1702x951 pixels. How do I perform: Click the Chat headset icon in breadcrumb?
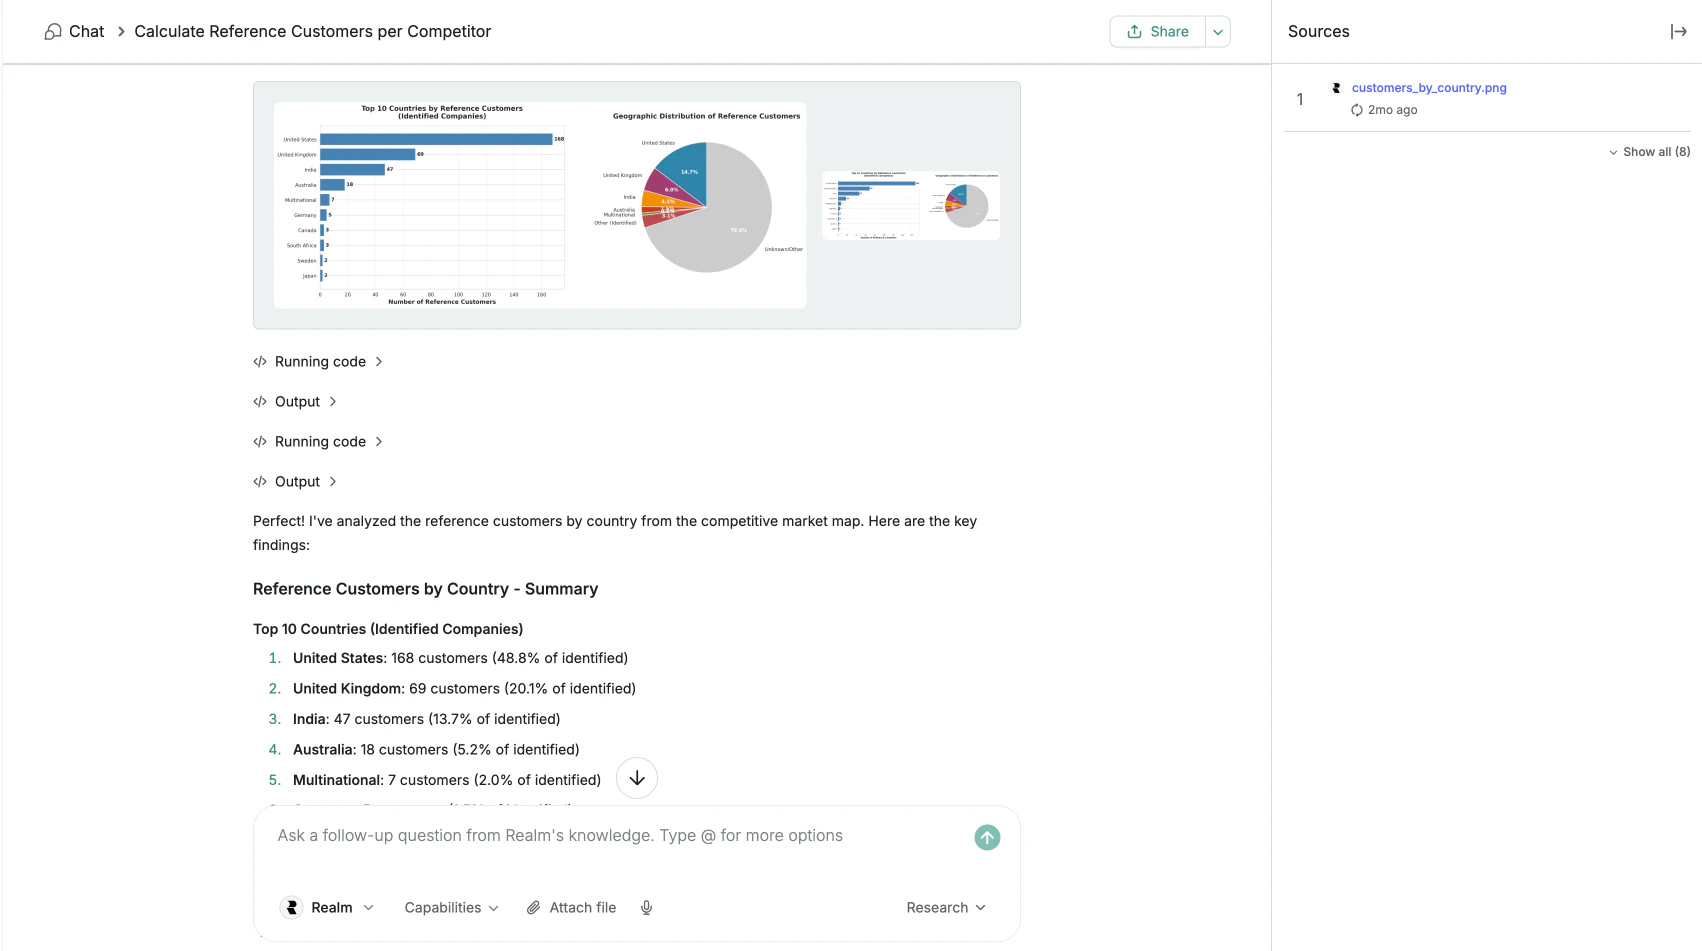53,31
